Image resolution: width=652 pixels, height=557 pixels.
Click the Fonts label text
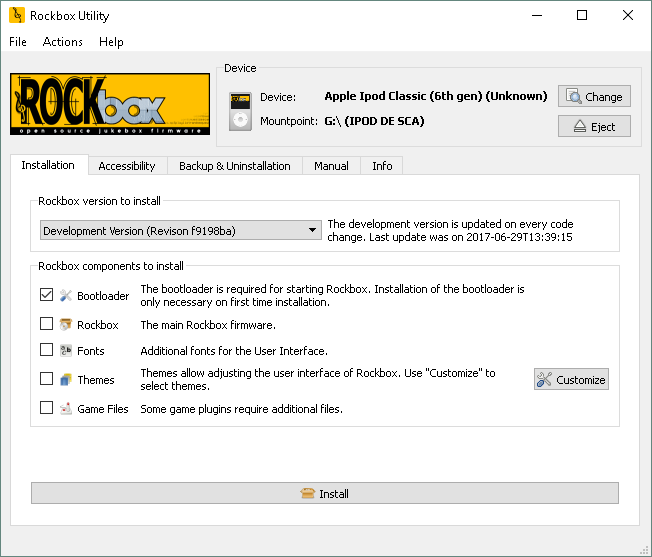[91, 351]
